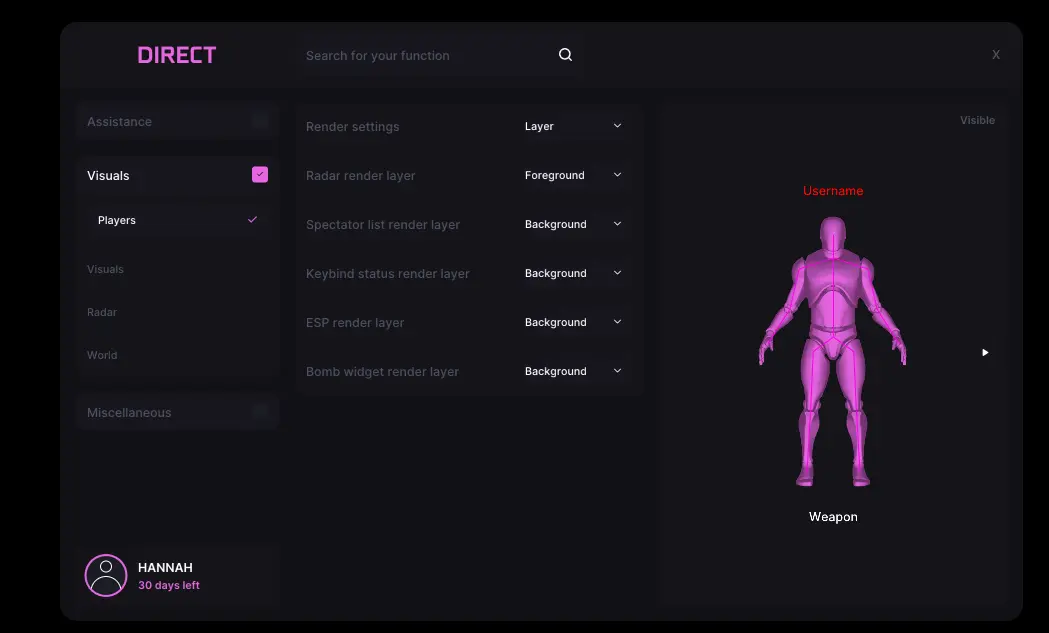Click the Visible label in preview
This screenshot has width=1049, height=633.
[977, 120]
